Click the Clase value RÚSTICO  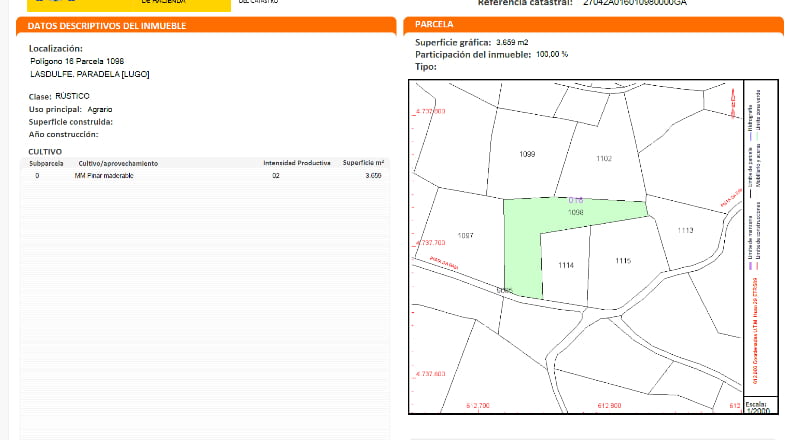point(72,96)
